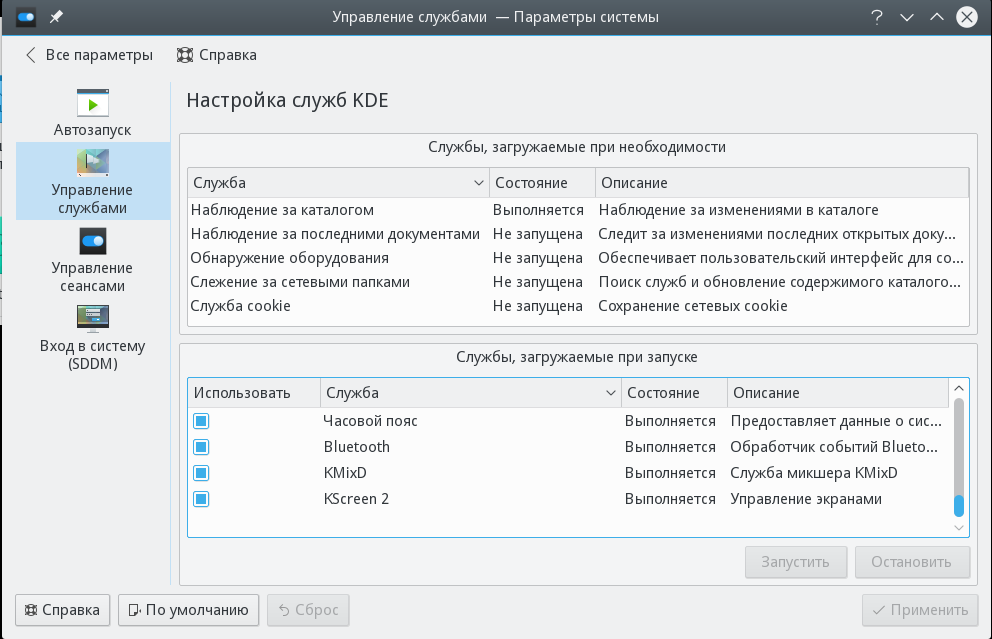Disable the Bluetooth service checkbox
The width and height of the screenshot is (992, 639).
[201, 447]
